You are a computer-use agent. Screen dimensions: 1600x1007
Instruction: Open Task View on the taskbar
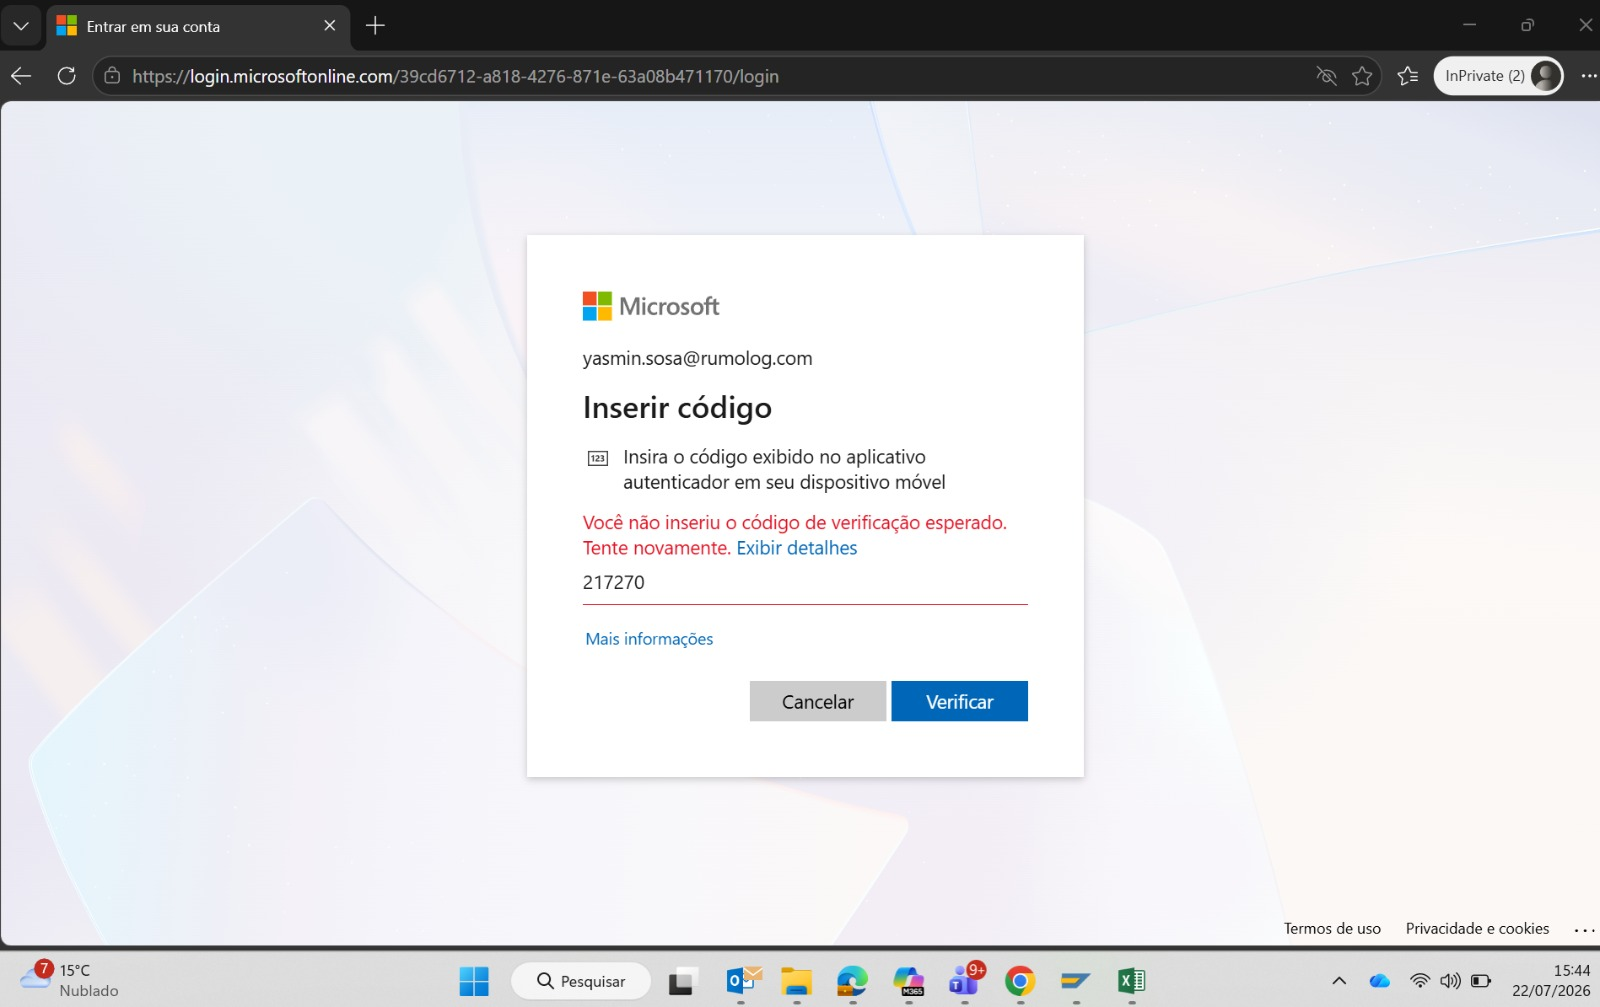(682, 981)
